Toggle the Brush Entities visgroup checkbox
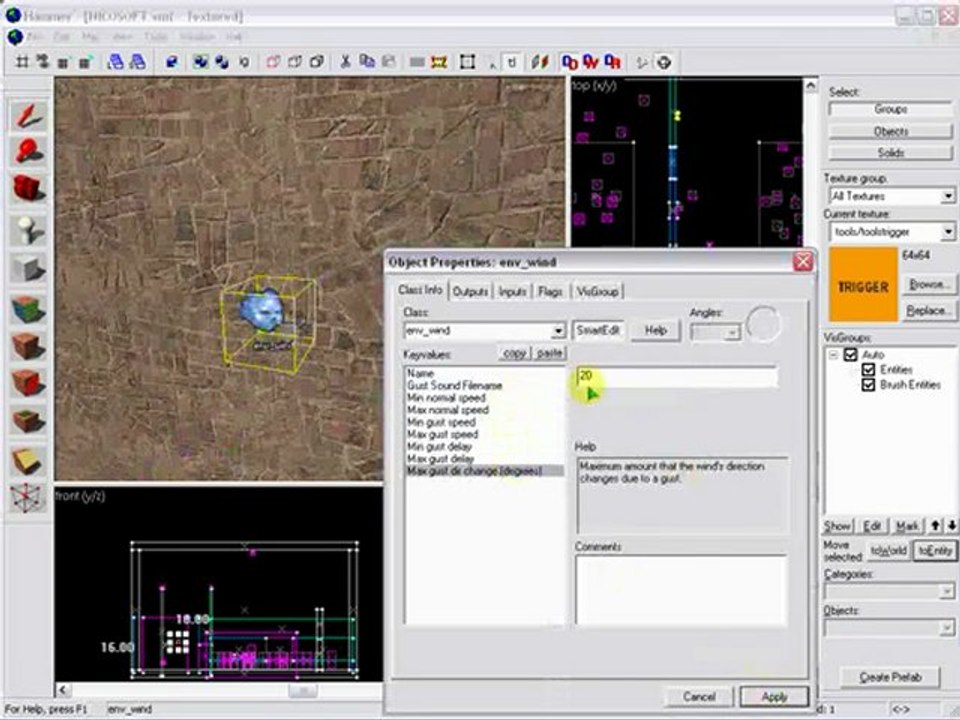 868,384
